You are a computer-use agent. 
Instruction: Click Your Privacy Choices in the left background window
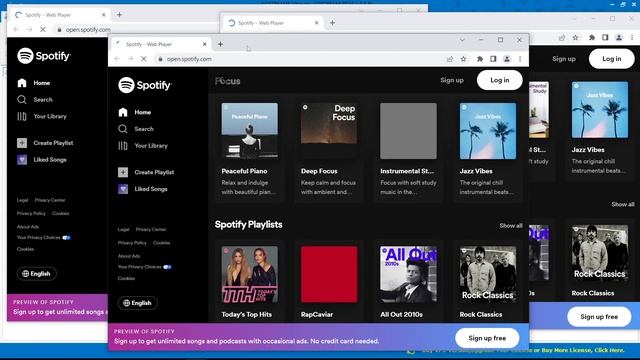tap(44, 238)
